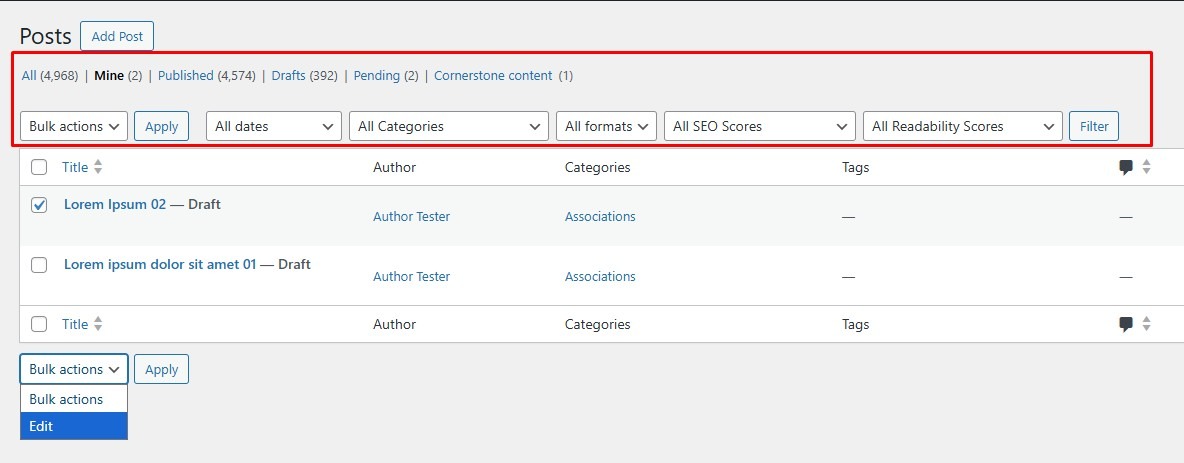Viewport: 1184px width, 463px height.
Task: Open the All SEO Scores dropdown
Action: (x=759, y=126)
